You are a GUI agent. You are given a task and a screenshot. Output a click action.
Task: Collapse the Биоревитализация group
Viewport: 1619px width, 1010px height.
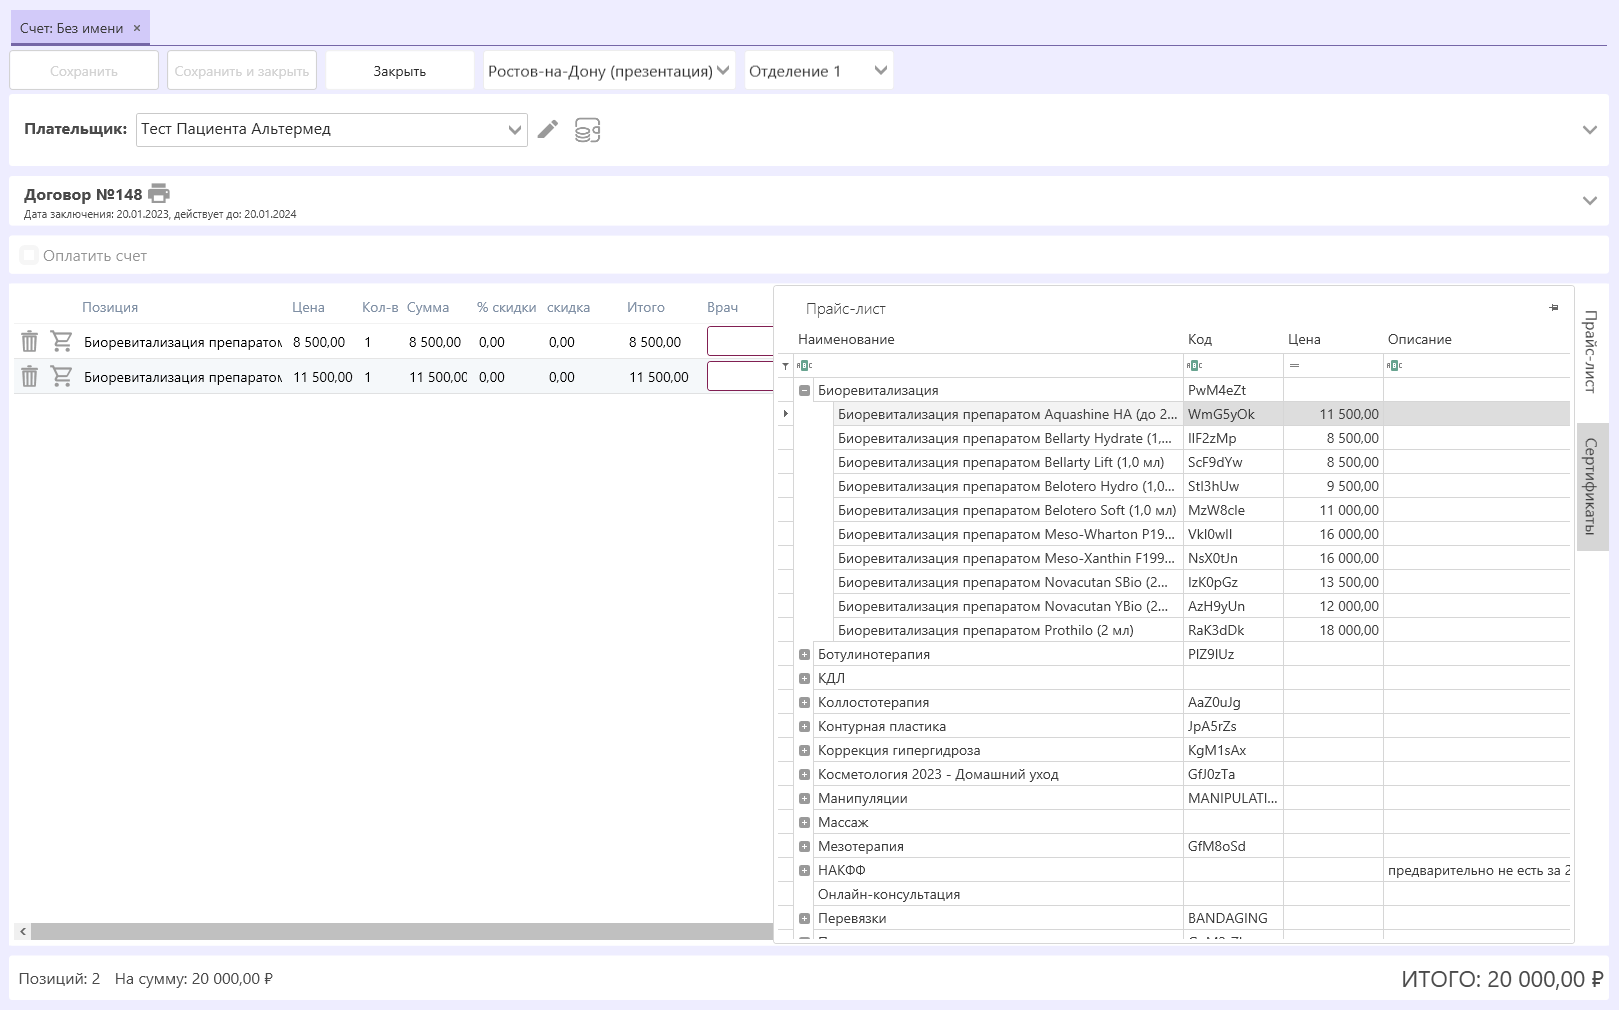pos(804,390)
